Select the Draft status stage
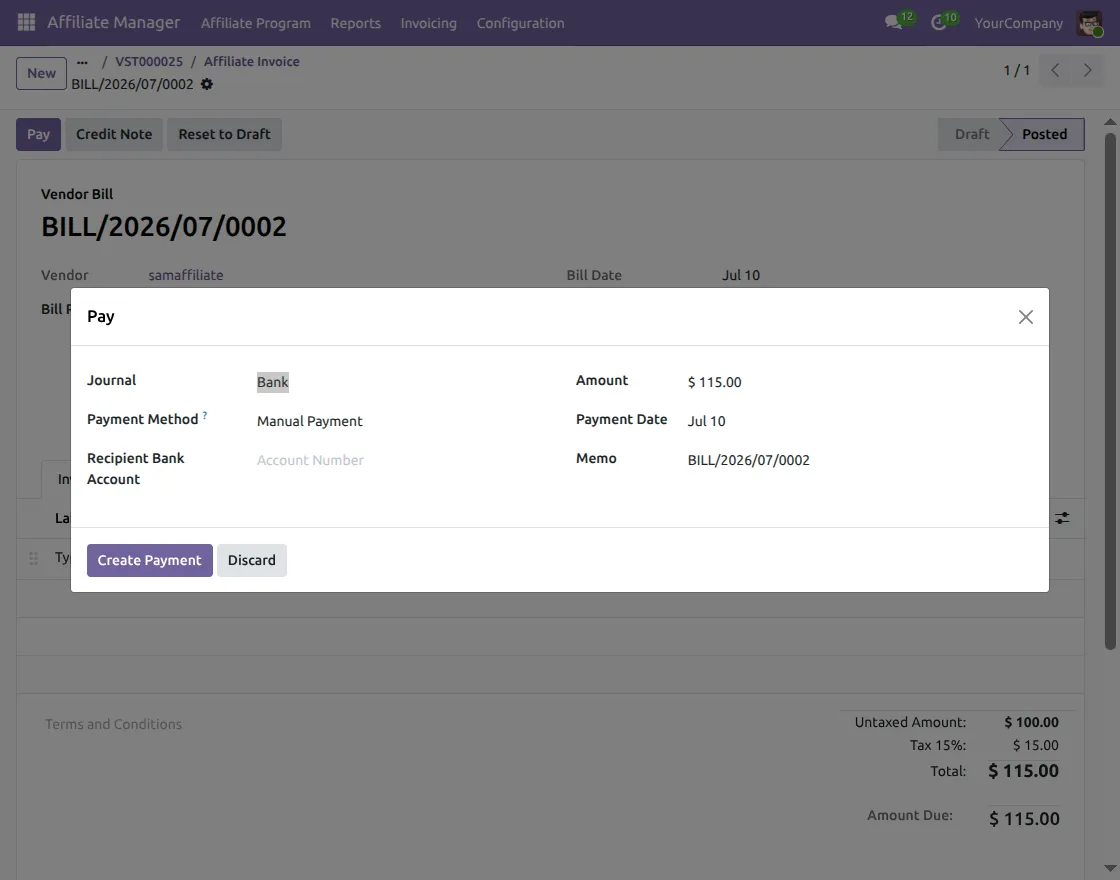The height and width of the screenshot is (880, 1120). tap(971, 134)
